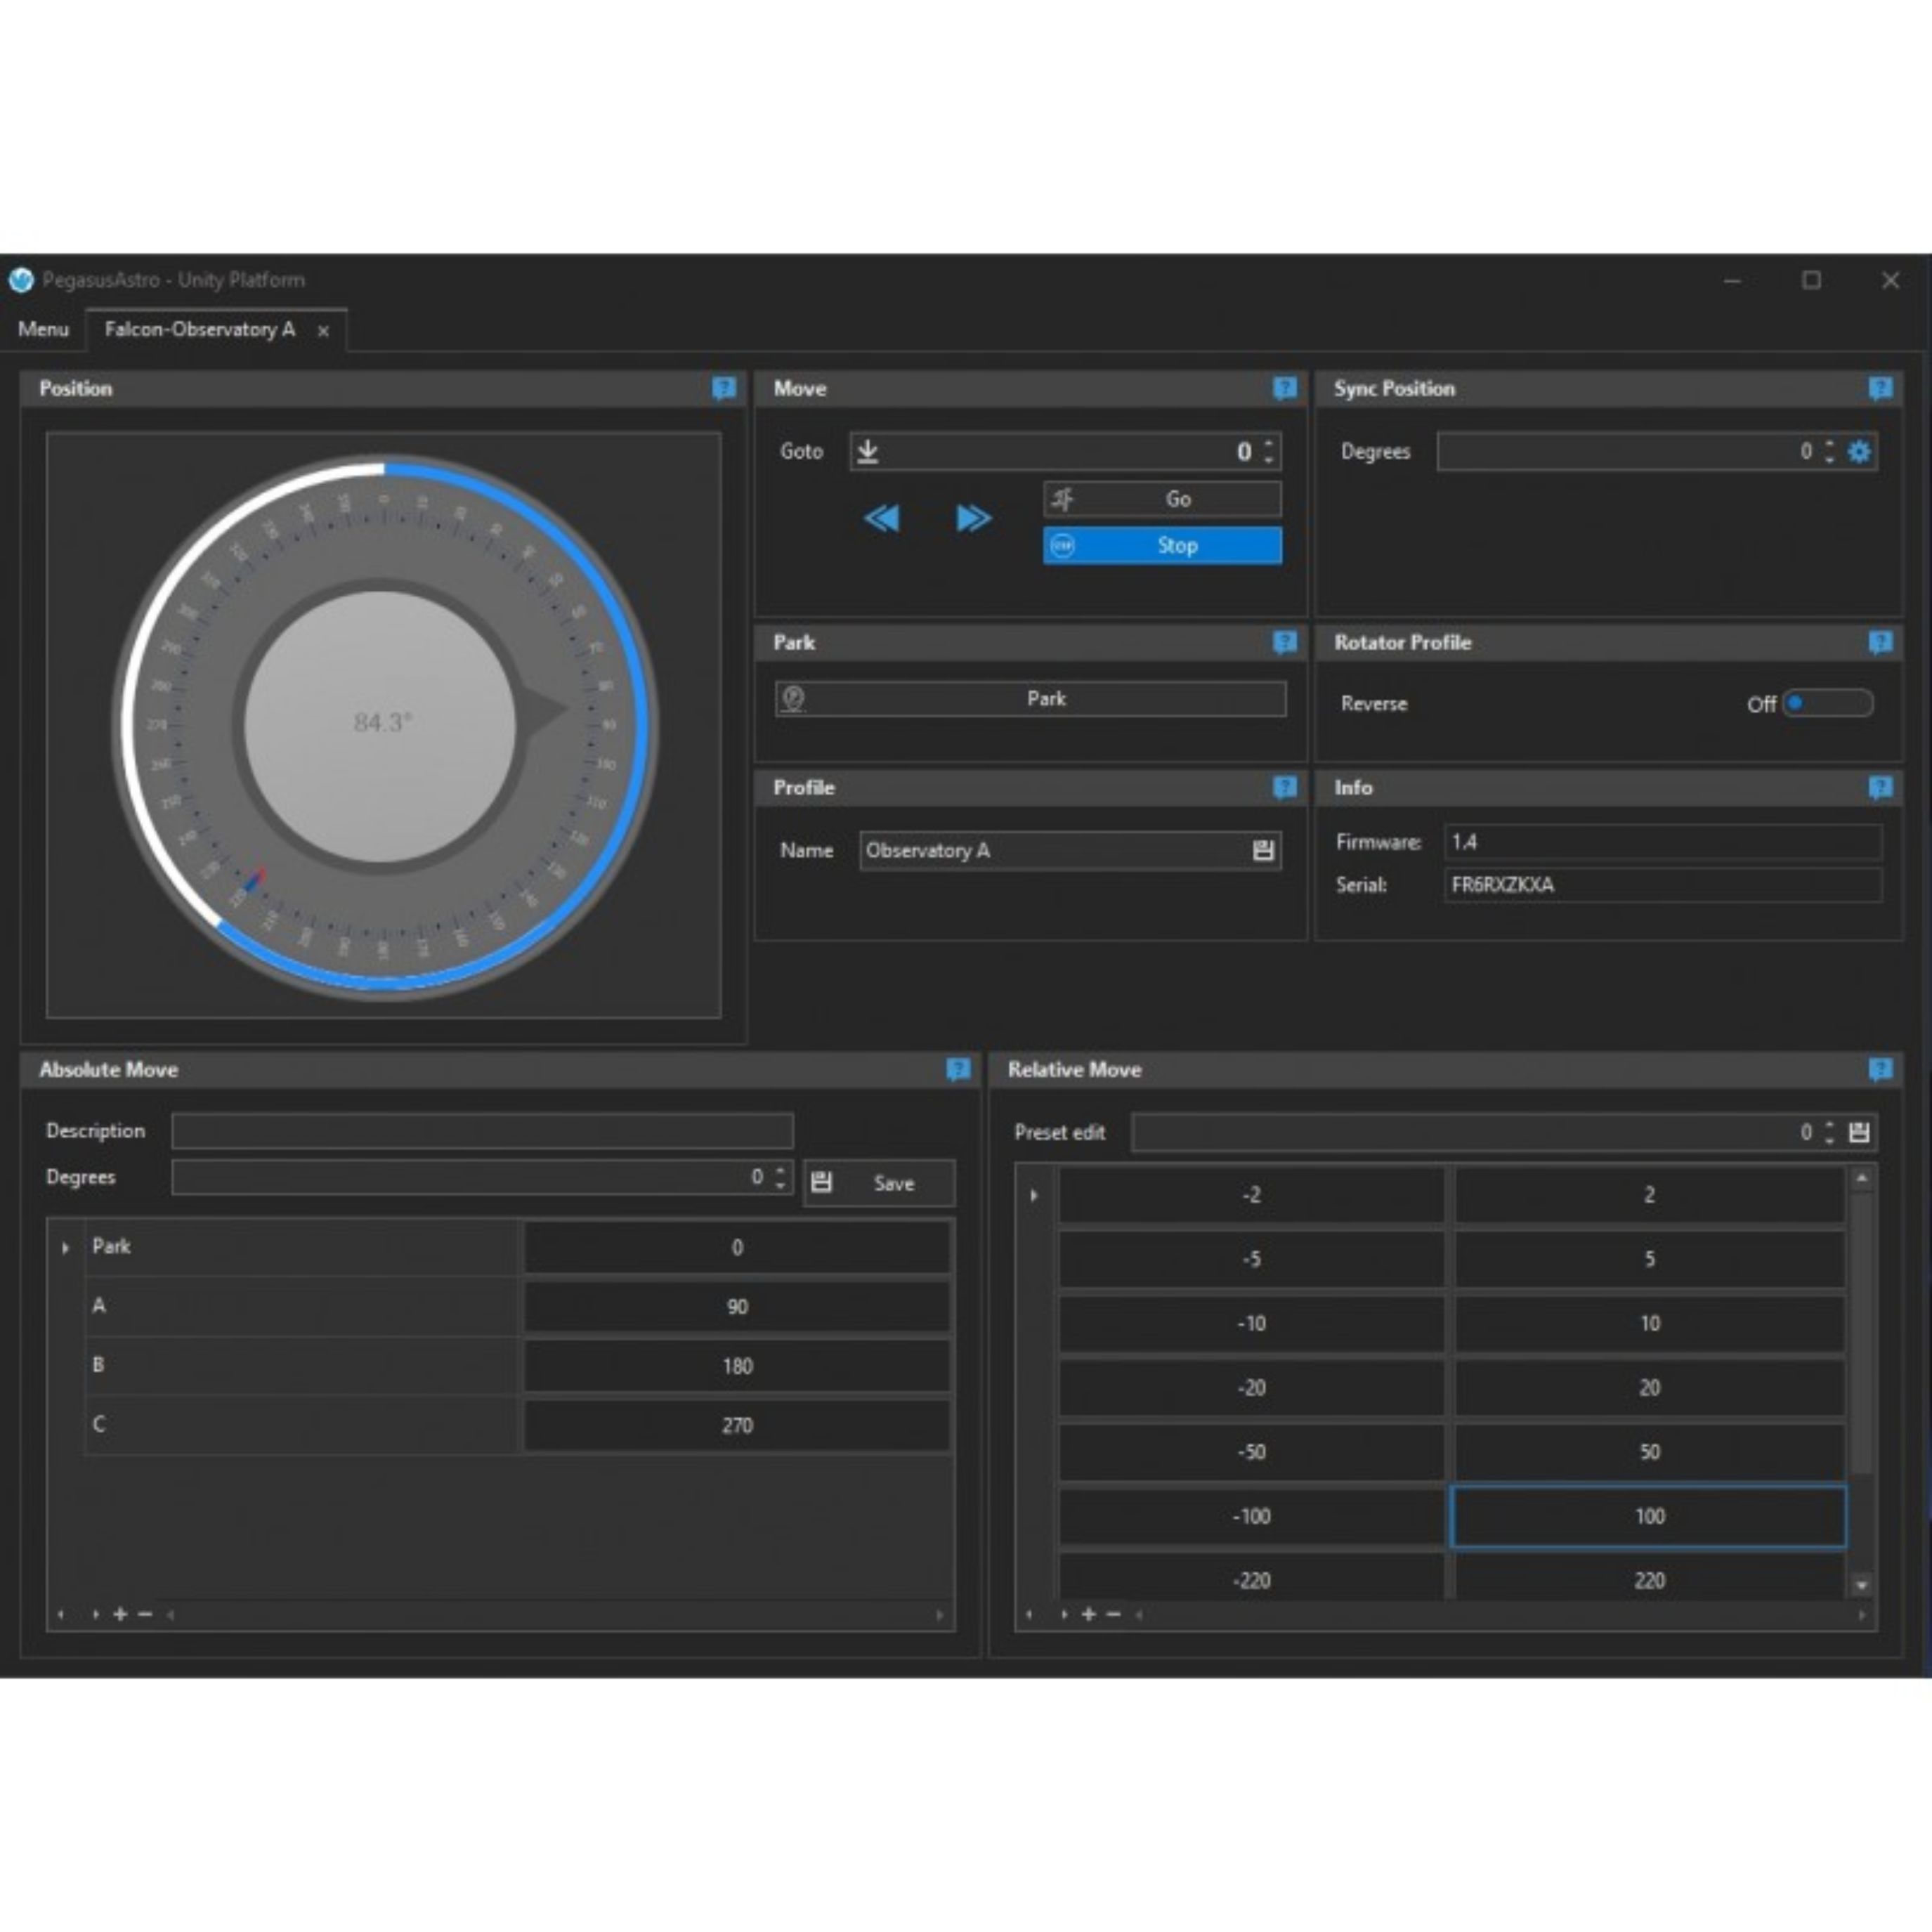The image size is (1932, 1932).
Task: Select the B 180 absolute move value
Action: 737,1366
